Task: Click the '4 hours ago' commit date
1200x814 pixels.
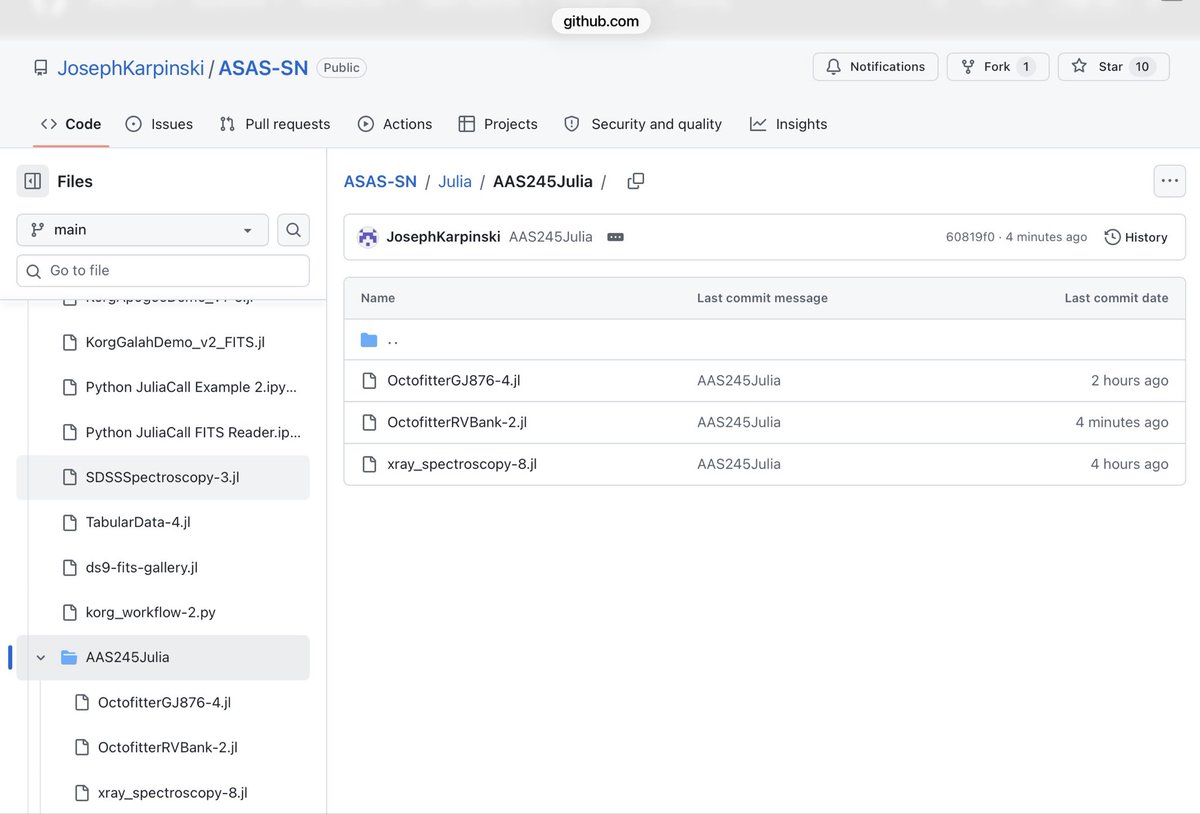Action: (x=1129, y=464)
